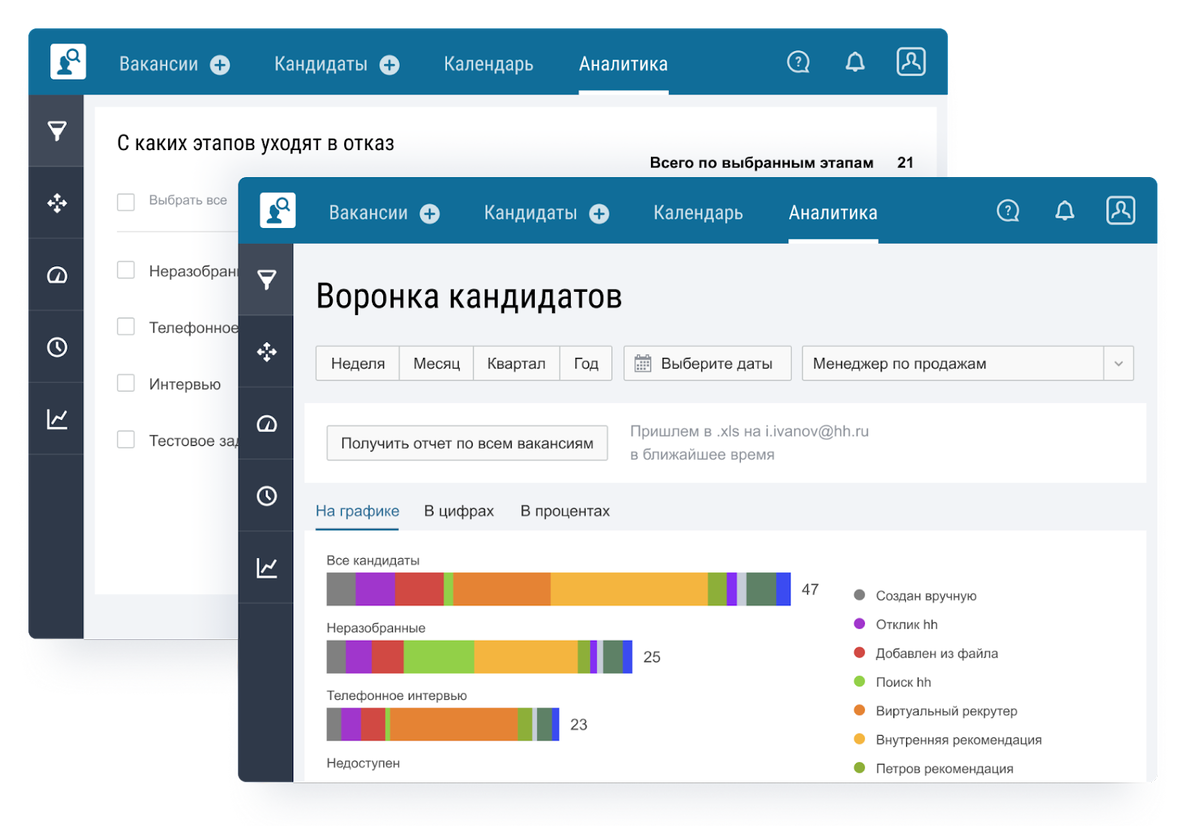This screenshot has width=1200, height=826.
Task: Click Получить отчет по всем вакансиям
Action: pyautogui.click(x=467, y=443)
